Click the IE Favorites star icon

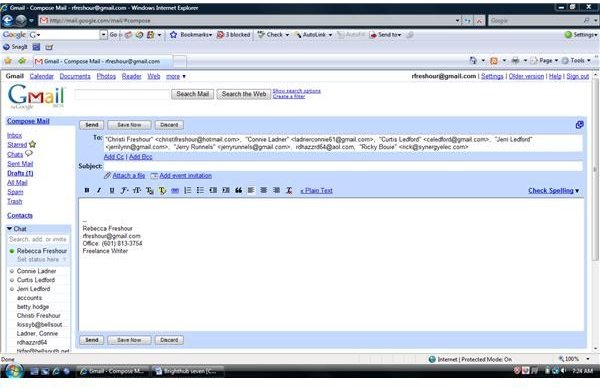[8, 61]
